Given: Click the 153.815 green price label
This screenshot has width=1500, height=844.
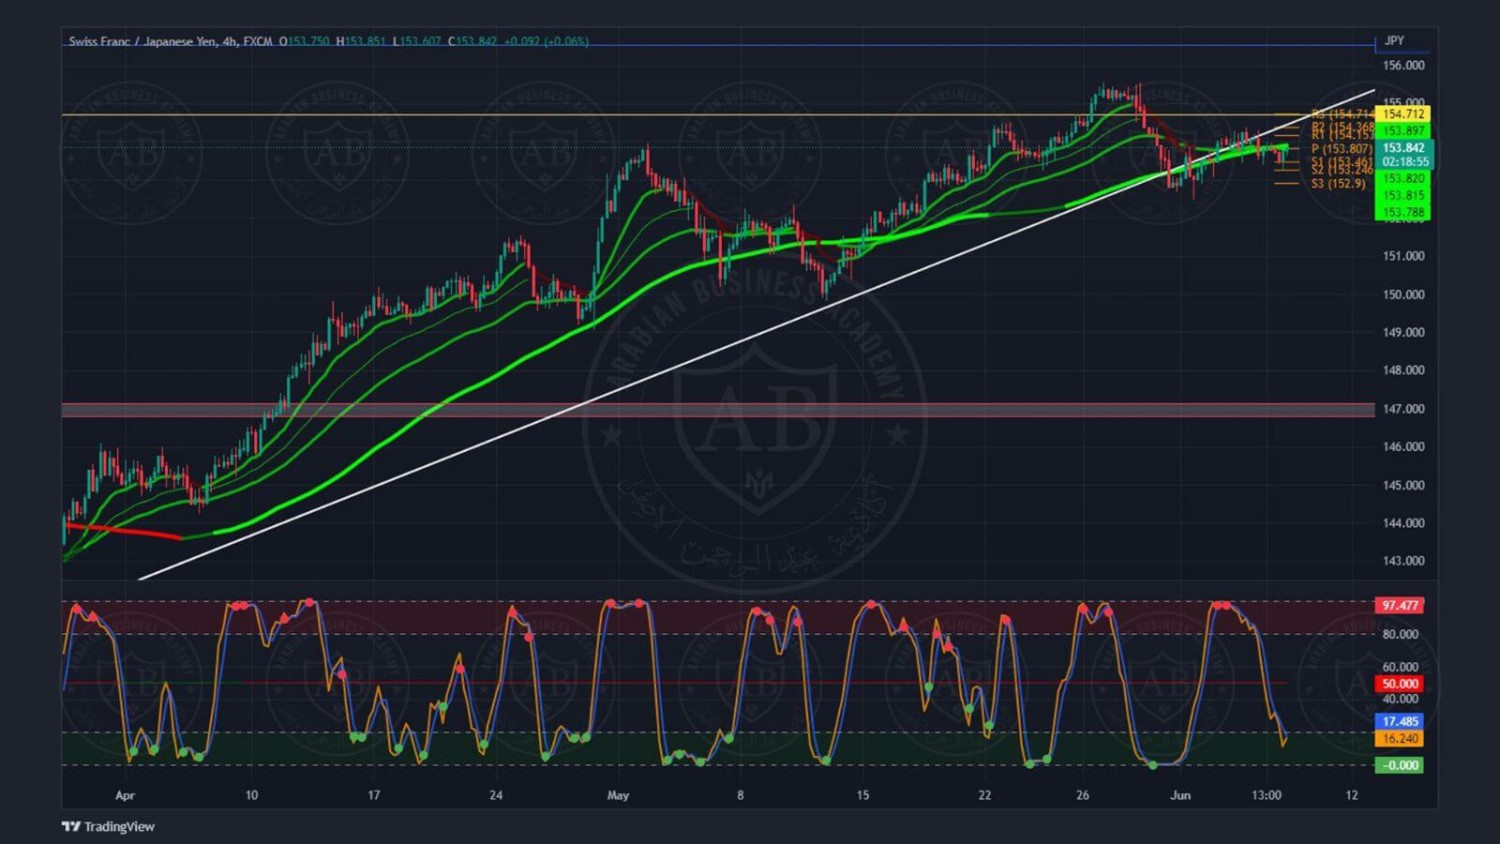Looking at the screenshot, I should coord(1403,196).
